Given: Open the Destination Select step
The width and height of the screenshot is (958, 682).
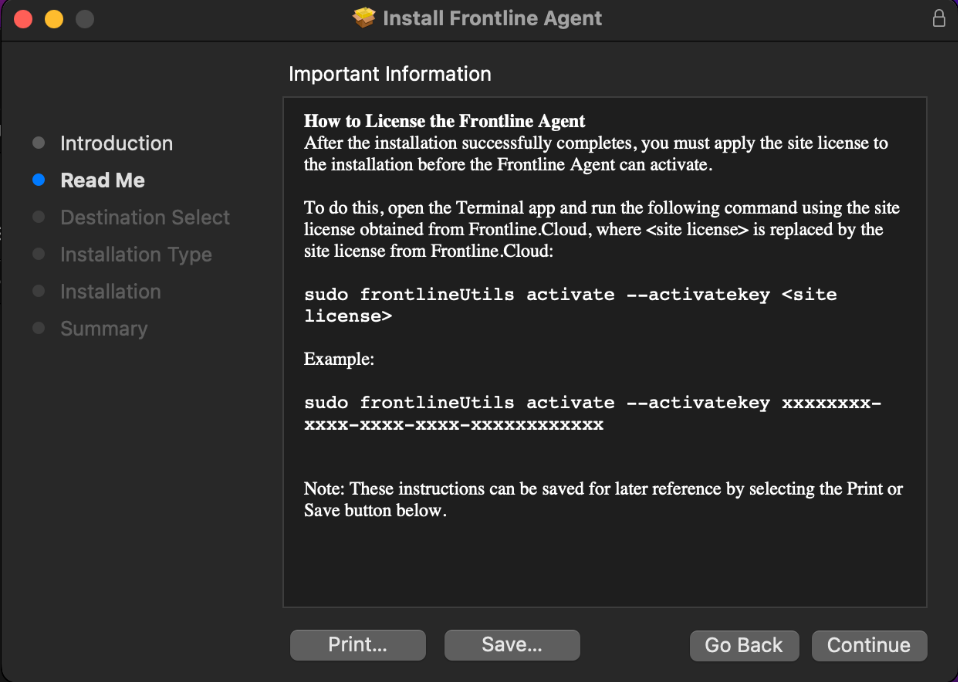Looking at the screenshot, I should (x=144, y=217).
